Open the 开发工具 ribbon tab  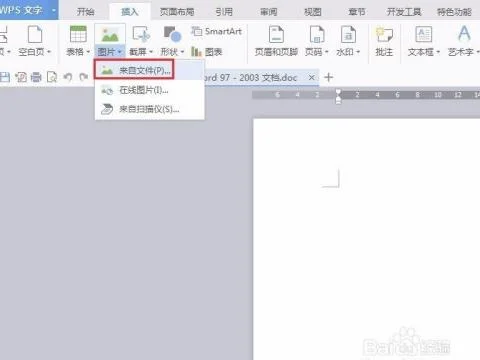[x=404, y=12]
